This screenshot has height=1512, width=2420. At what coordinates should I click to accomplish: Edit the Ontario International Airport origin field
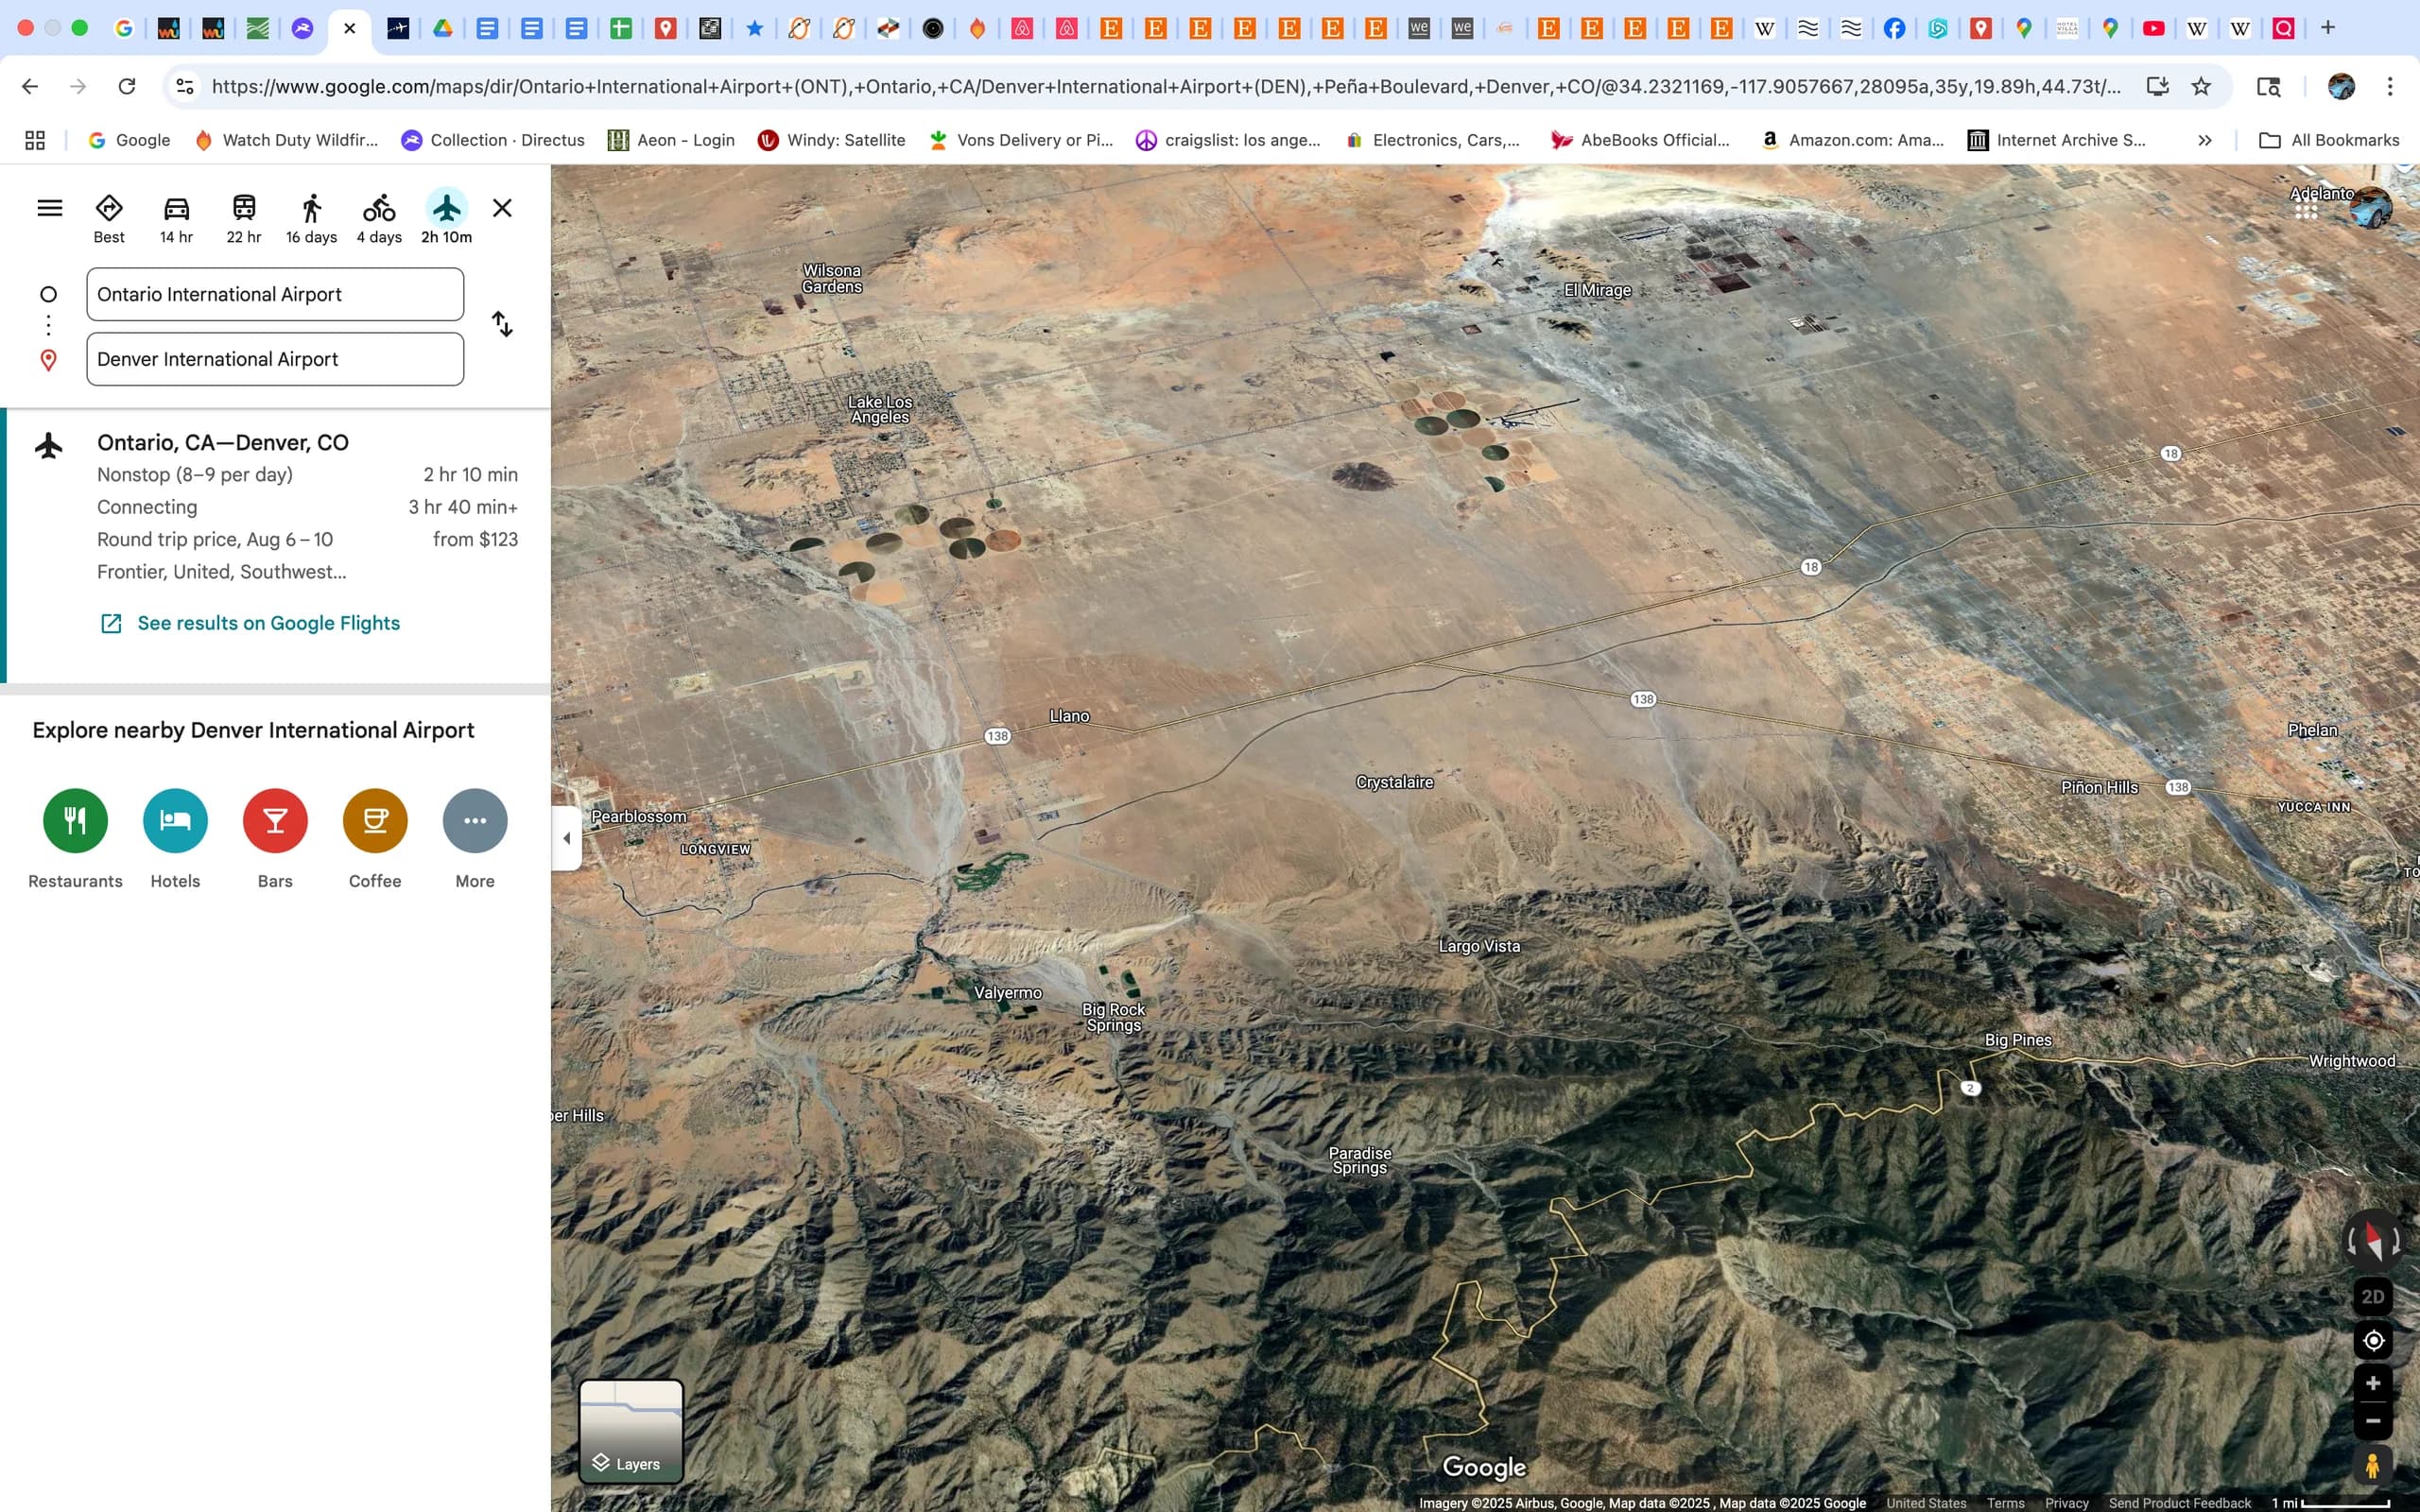tap(275, 294)
